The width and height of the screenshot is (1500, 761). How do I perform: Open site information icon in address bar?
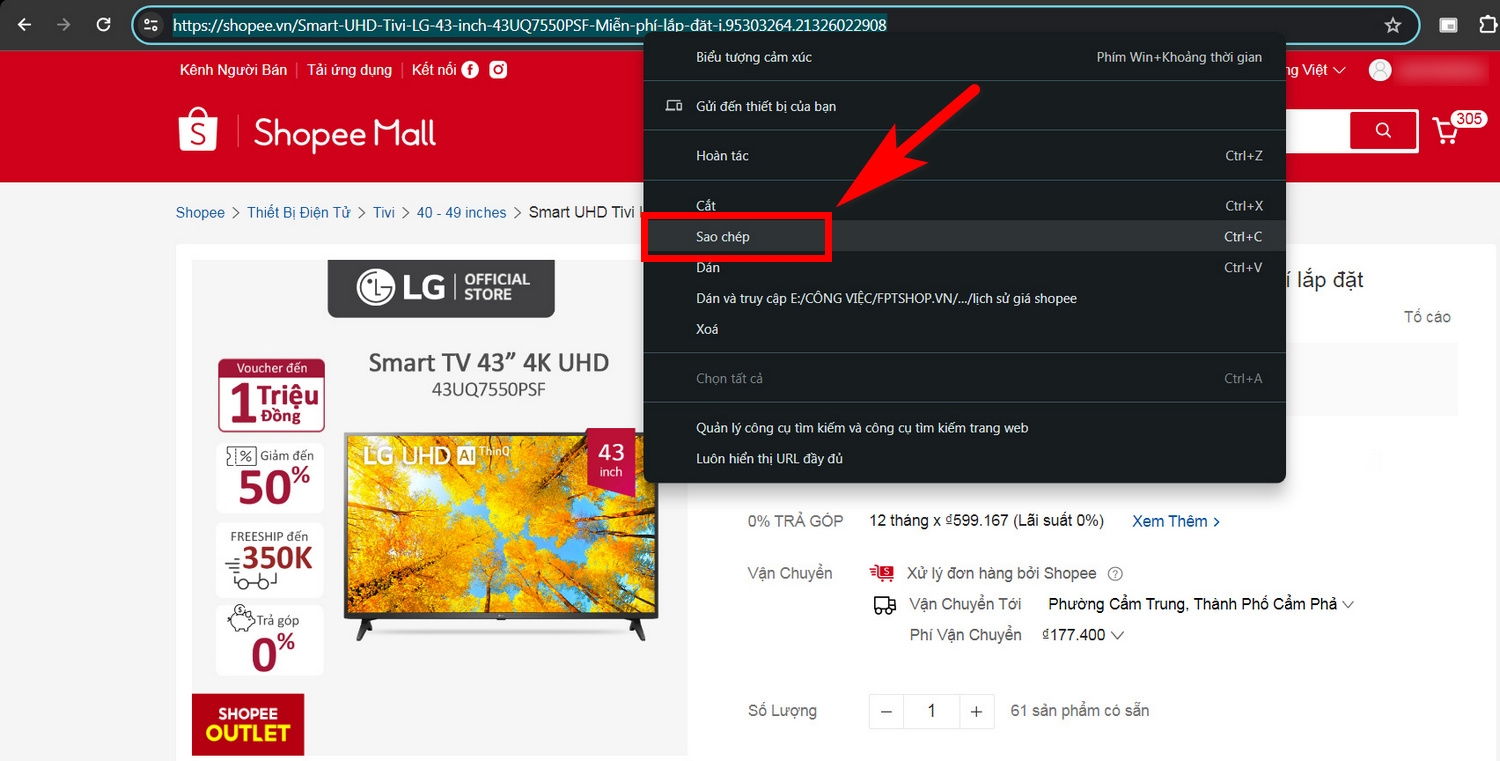(x=151, y=25)
